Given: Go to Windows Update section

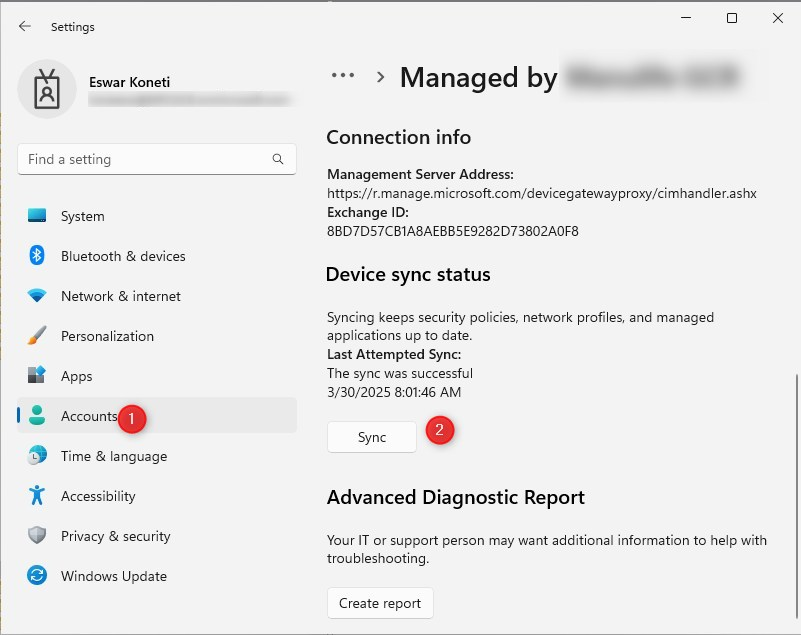Looking at the screenshot, I should 113,576.
